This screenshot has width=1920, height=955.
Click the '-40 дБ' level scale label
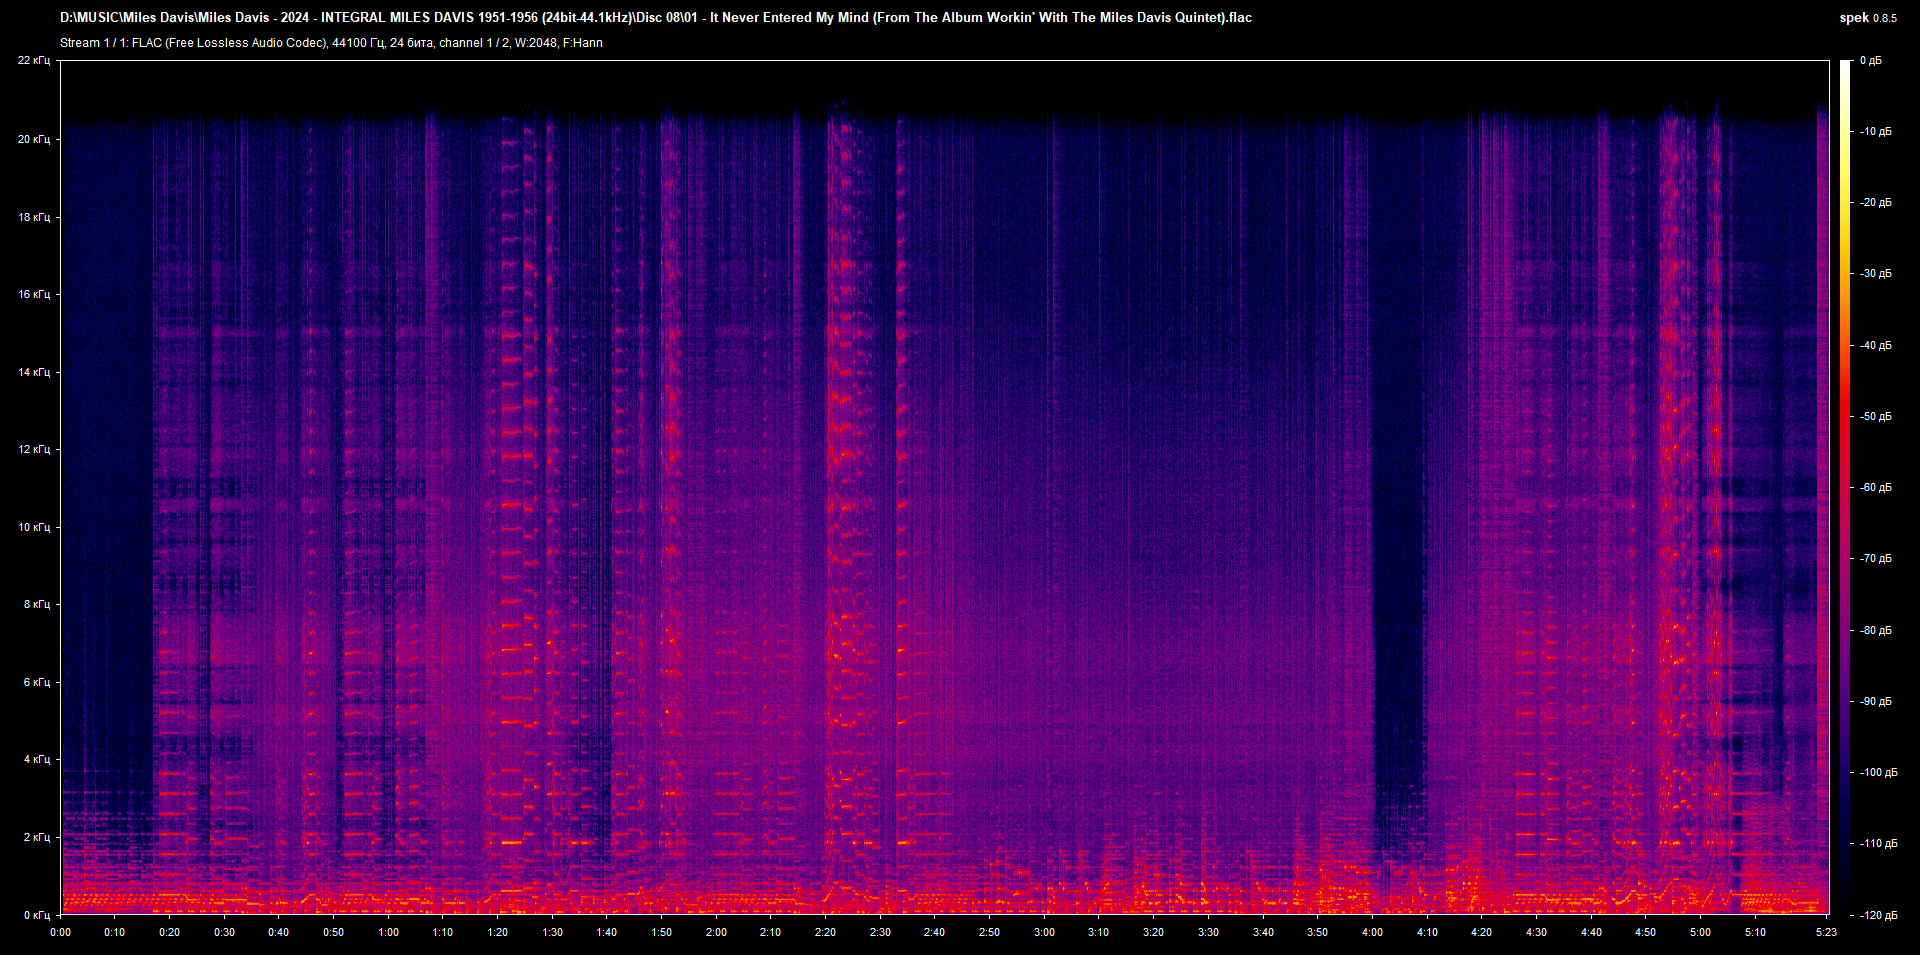(1876, 346)
